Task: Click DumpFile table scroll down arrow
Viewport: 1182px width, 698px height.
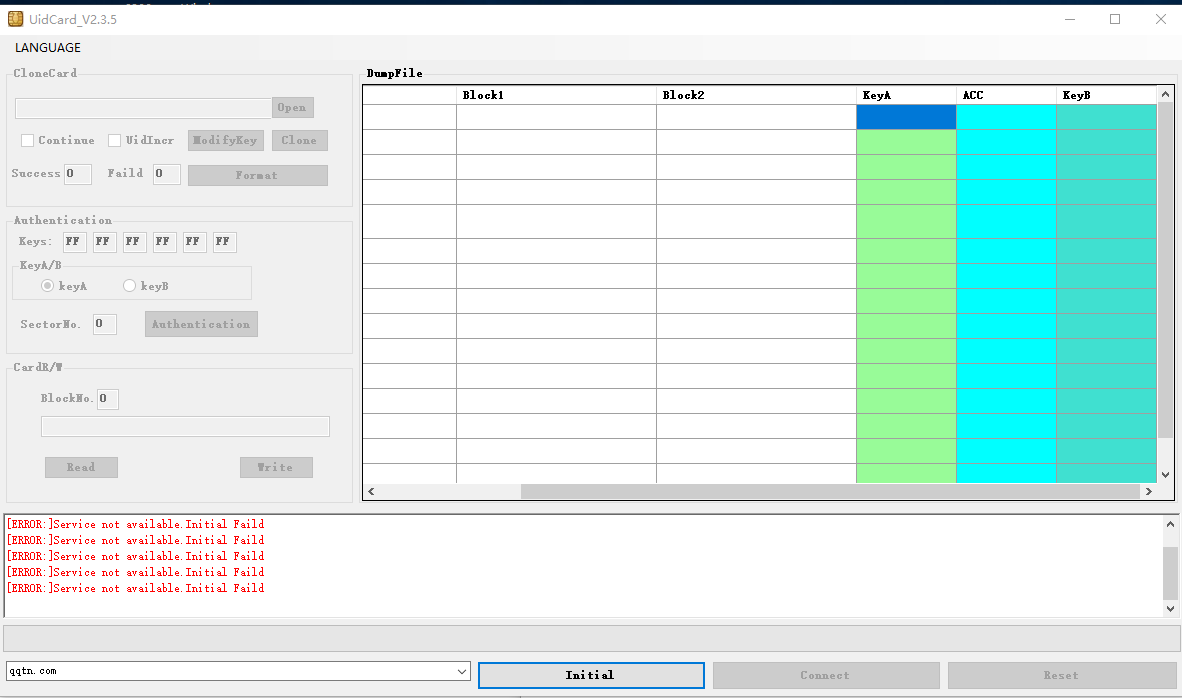Action: [1165, 475]
